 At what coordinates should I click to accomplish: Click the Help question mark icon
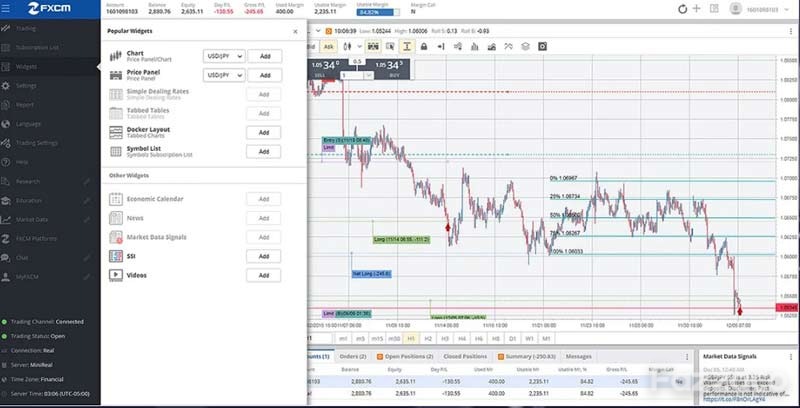6,162
